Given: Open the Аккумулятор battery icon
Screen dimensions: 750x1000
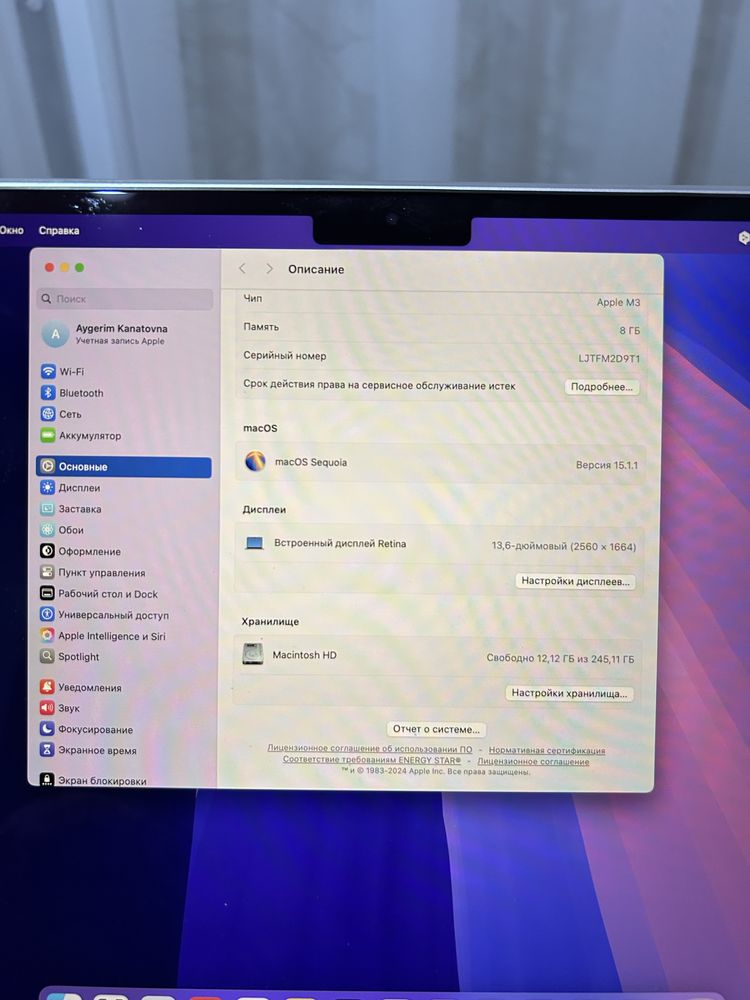Looking at the screenshot, I should coord(48,436).
